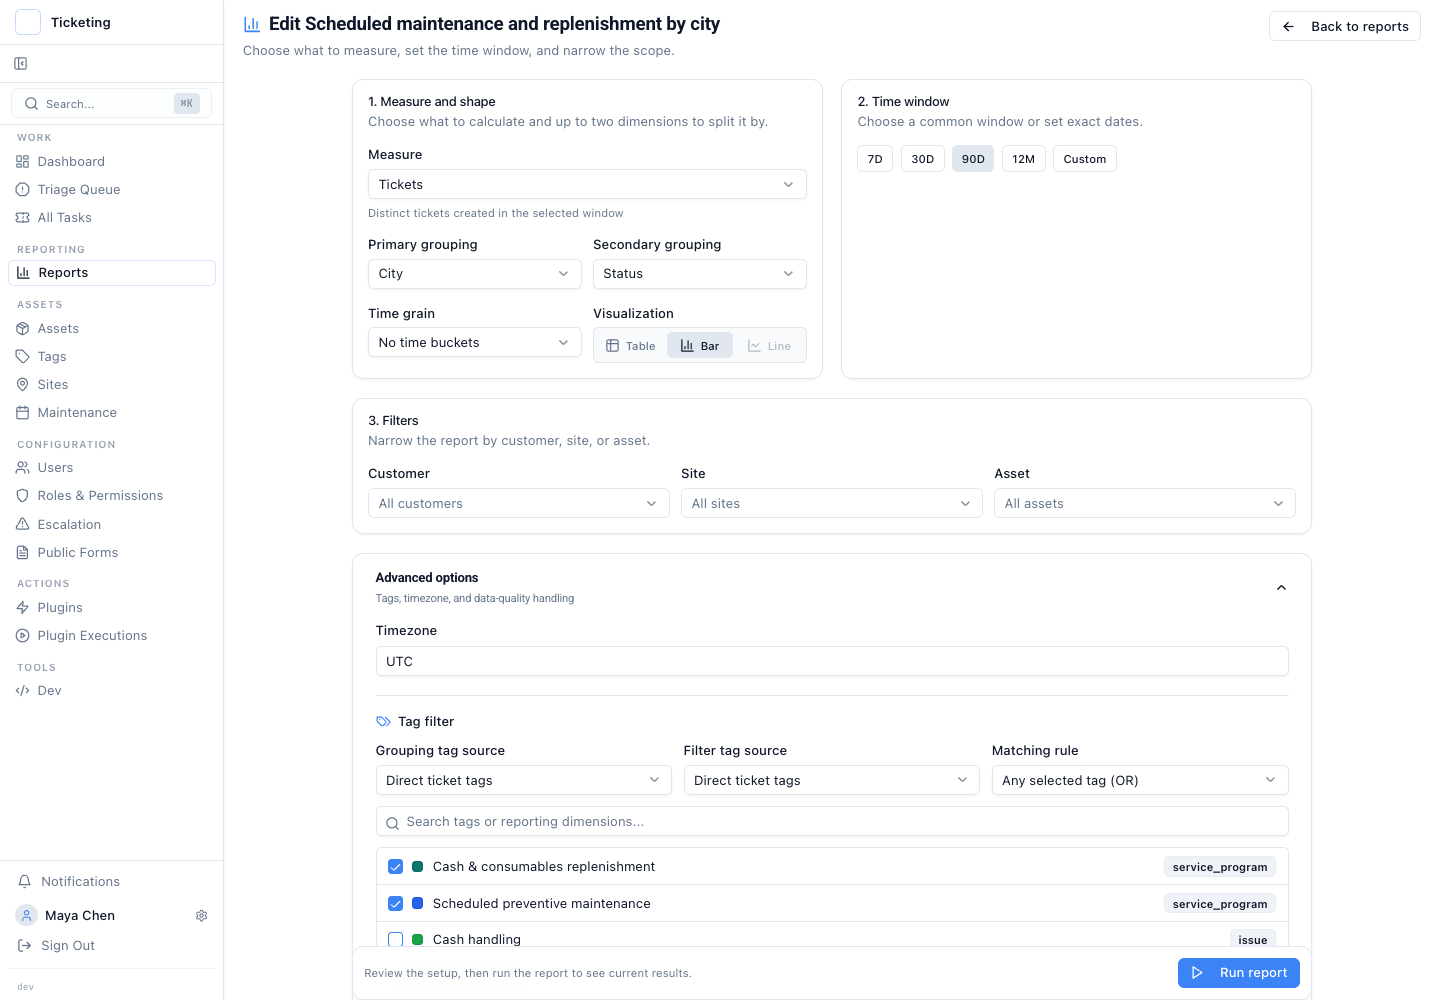Click the blue swatch for Scheduled preventive maintenance
The width and height of the screenshot is (1440, 1000).
pos(418,904)
